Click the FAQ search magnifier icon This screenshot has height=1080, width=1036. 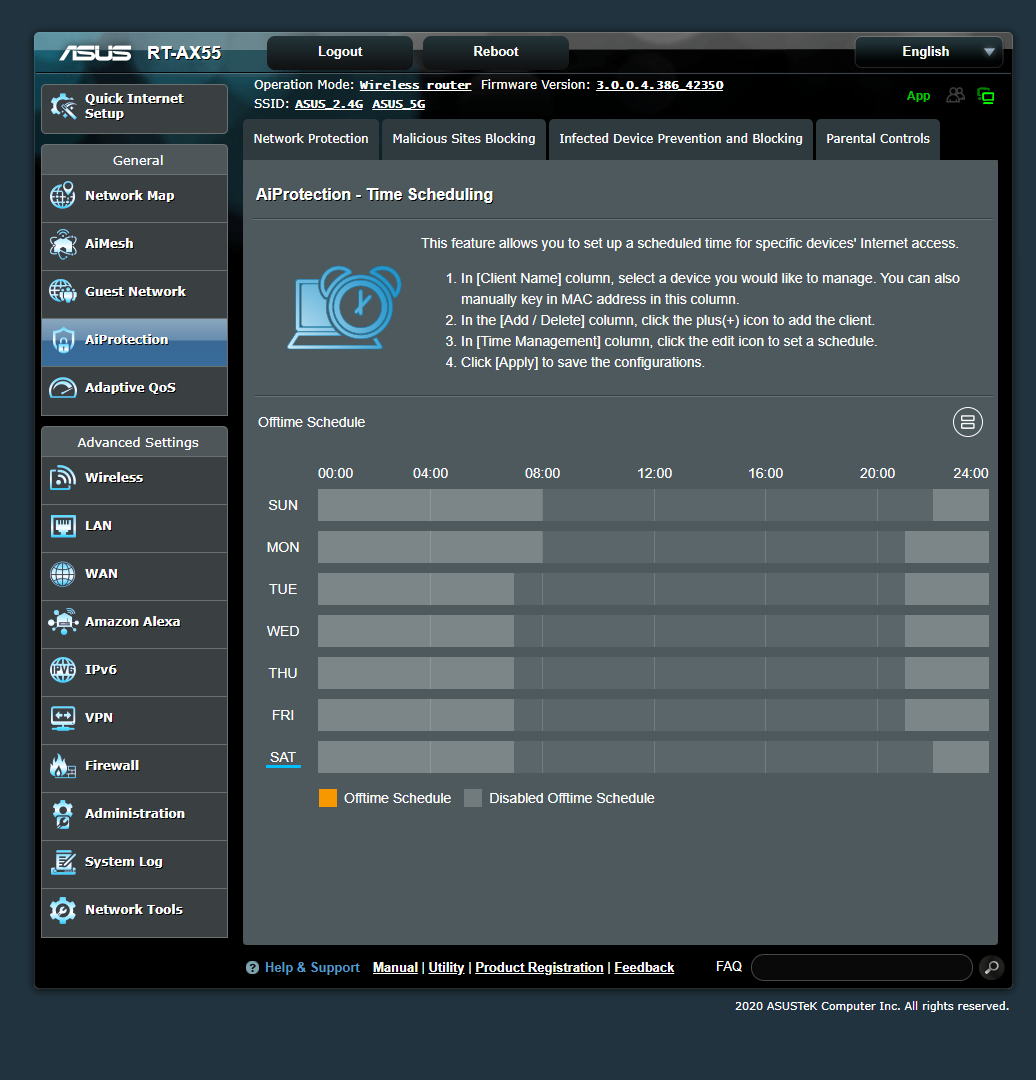click(x=991, y=967)
